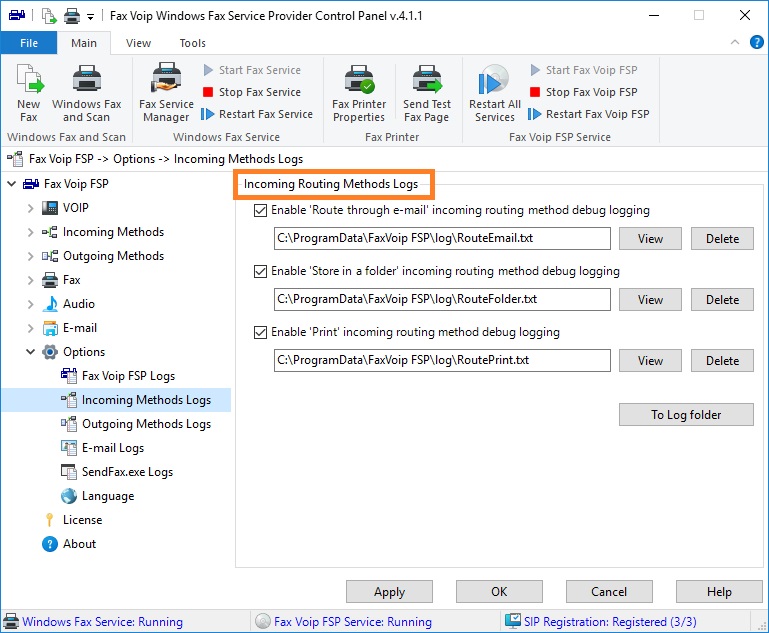
Task: Click Fax Voip FSP Service: Running status
Action: pyautogui.click(x=344, y=622)
